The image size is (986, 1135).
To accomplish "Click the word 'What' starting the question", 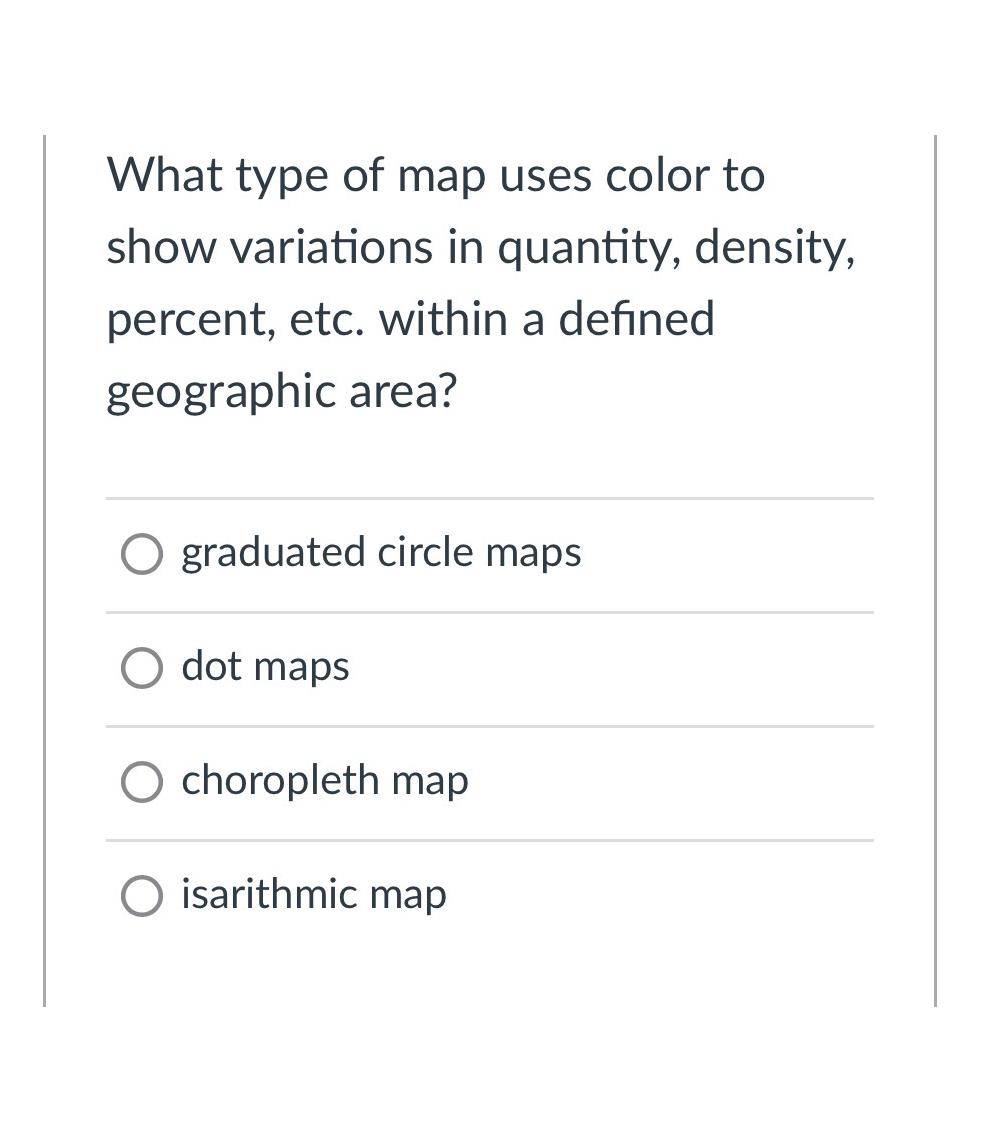I will pos(165,175).
